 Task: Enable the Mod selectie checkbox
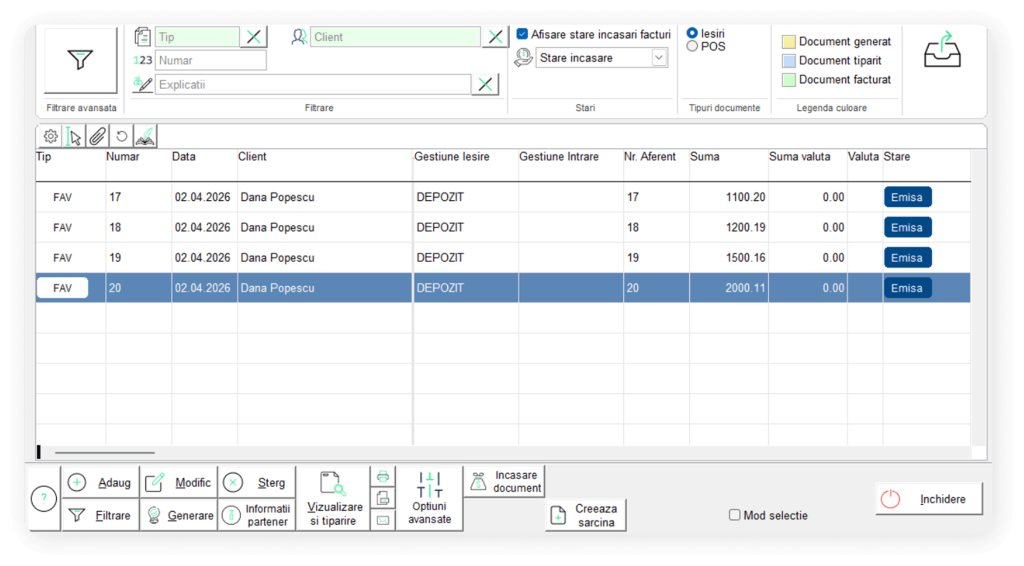click(x=735, y=515)
